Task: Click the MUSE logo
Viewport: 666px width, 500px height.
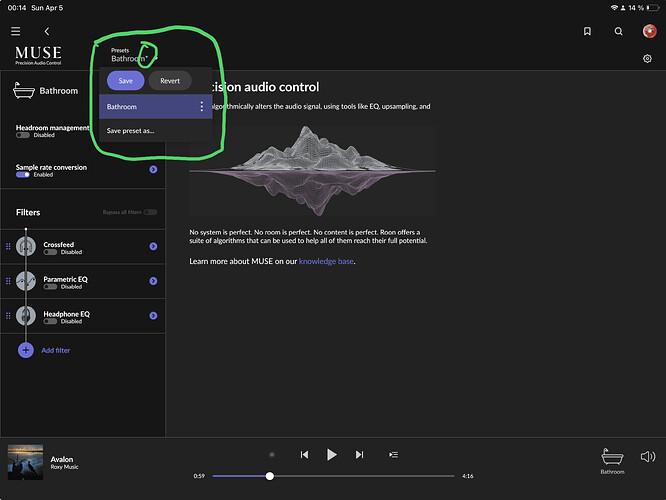Action: pos(38,55)
